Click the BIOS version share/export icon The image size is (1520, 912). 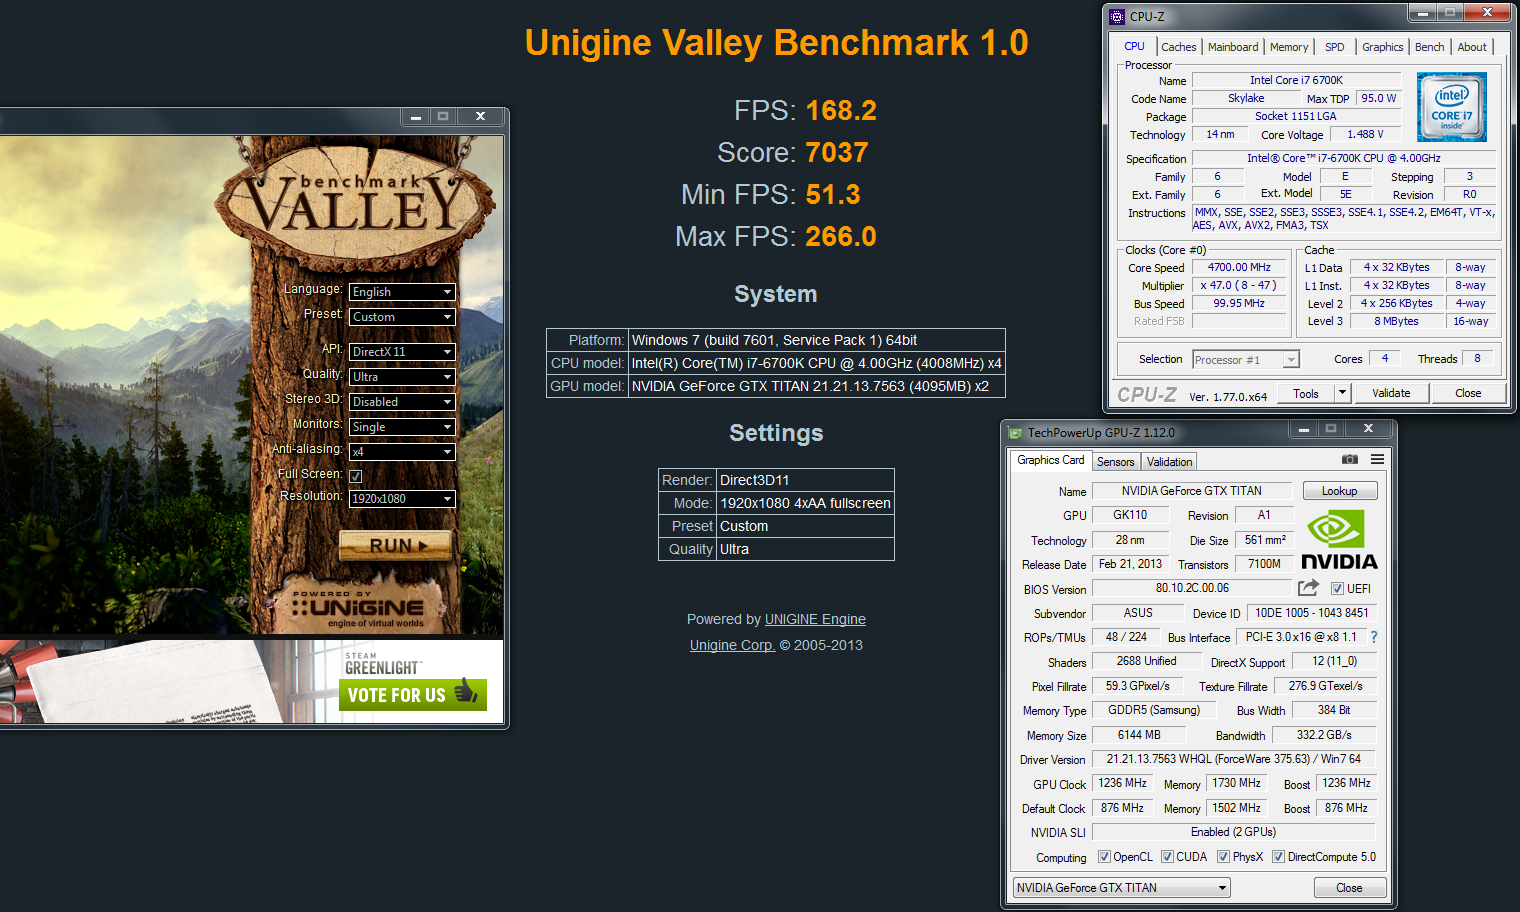pyautogui.click(x=1308, y=588)
